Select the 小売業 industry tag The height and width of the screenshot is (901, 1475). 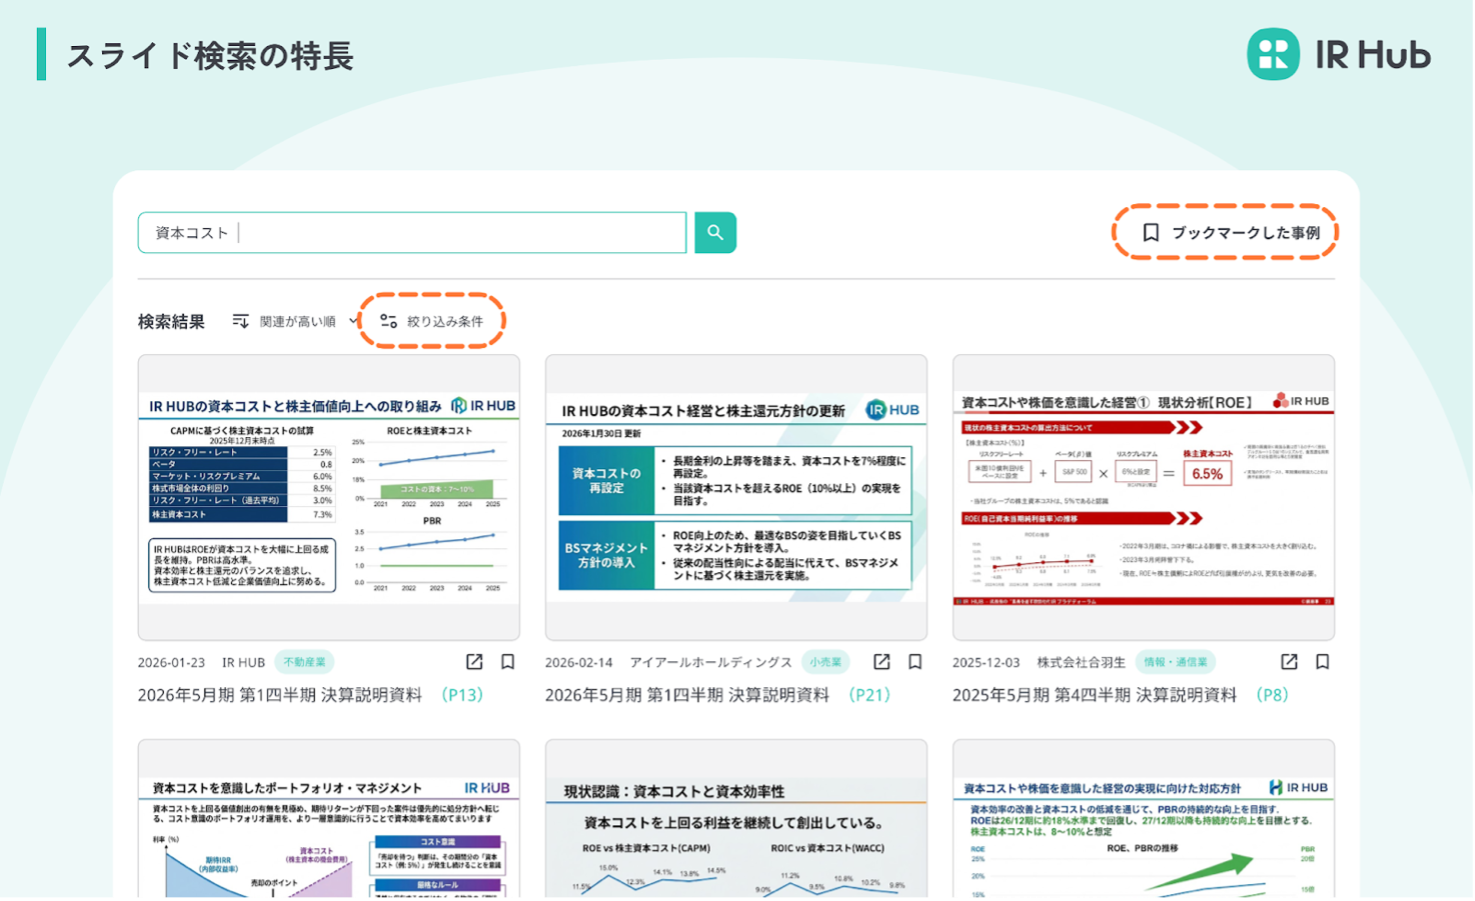825,662
